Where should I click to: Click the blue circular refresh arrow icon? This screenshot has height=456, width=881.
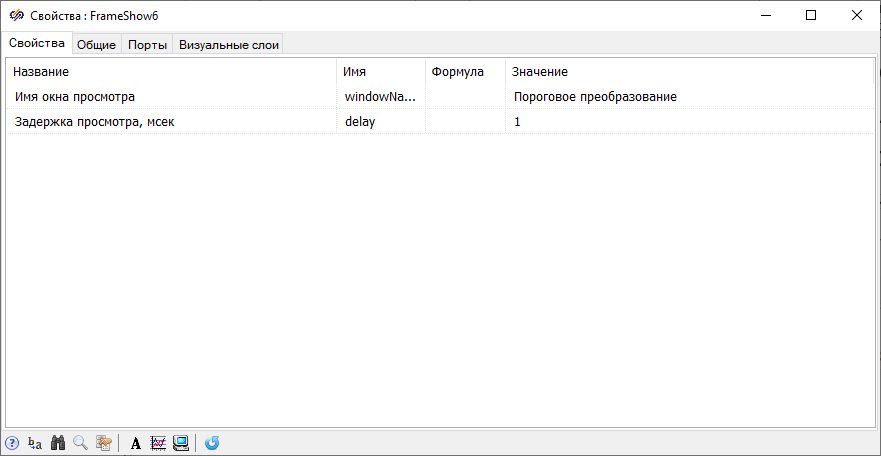click(x=212, y=443)
